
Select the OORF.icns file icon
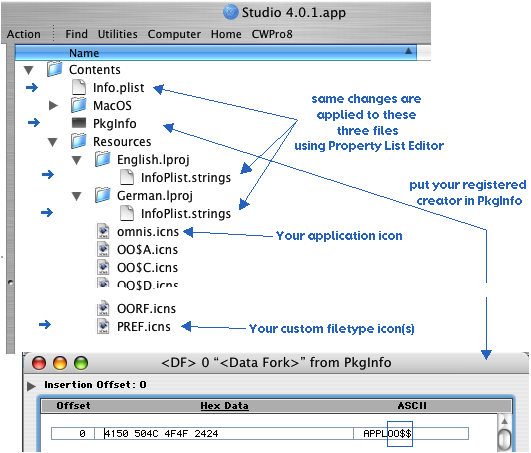(x=103, y=308)
